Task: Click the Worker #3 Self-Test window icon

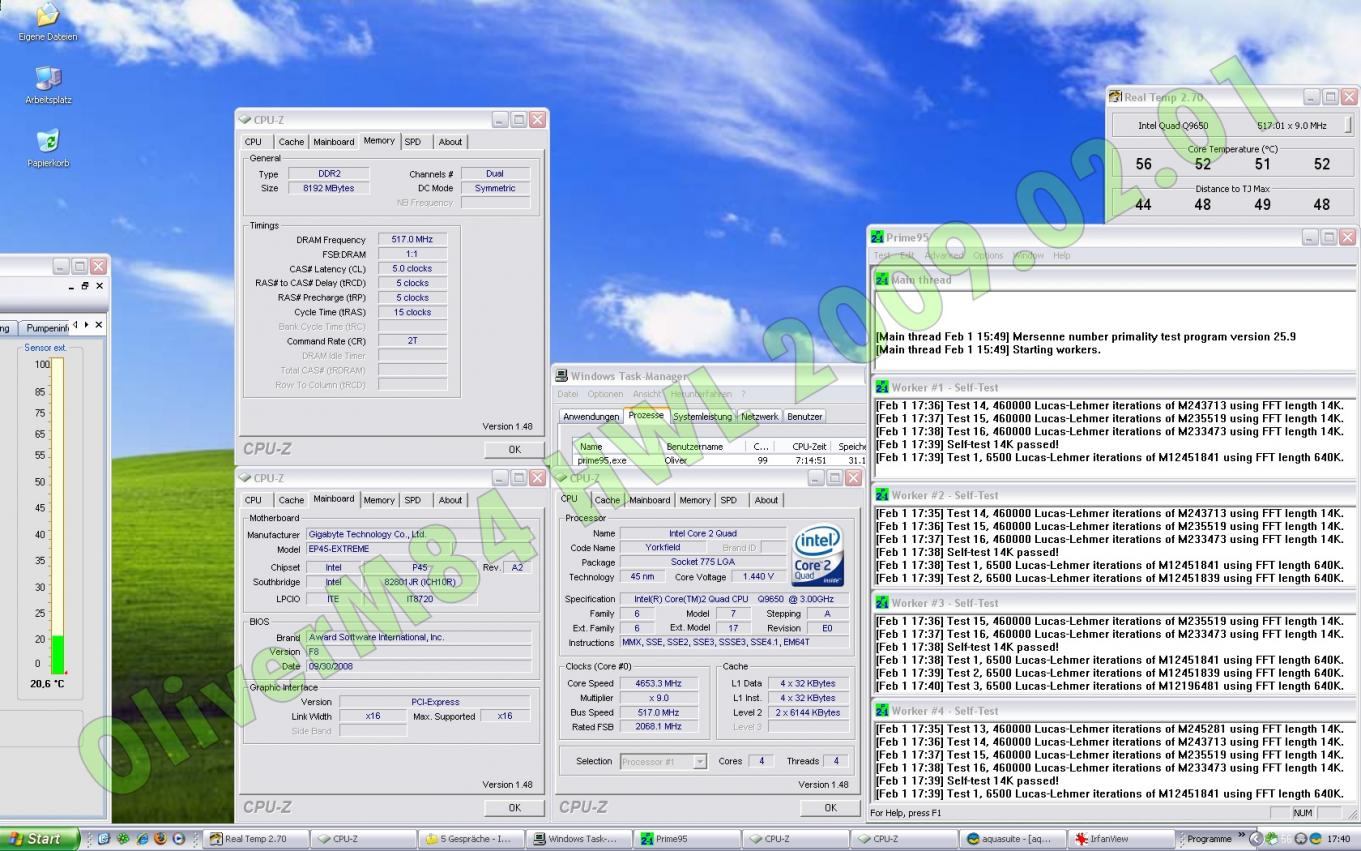Action: 882,603
